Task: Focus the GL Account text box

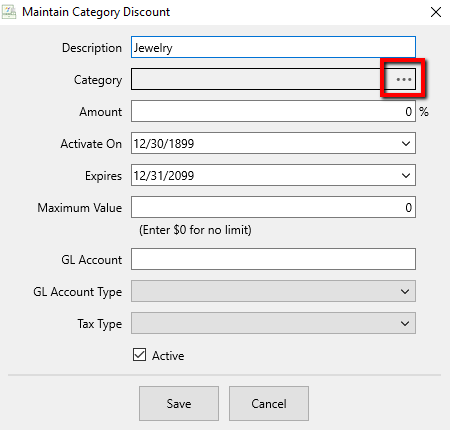Action: [273, 259]
